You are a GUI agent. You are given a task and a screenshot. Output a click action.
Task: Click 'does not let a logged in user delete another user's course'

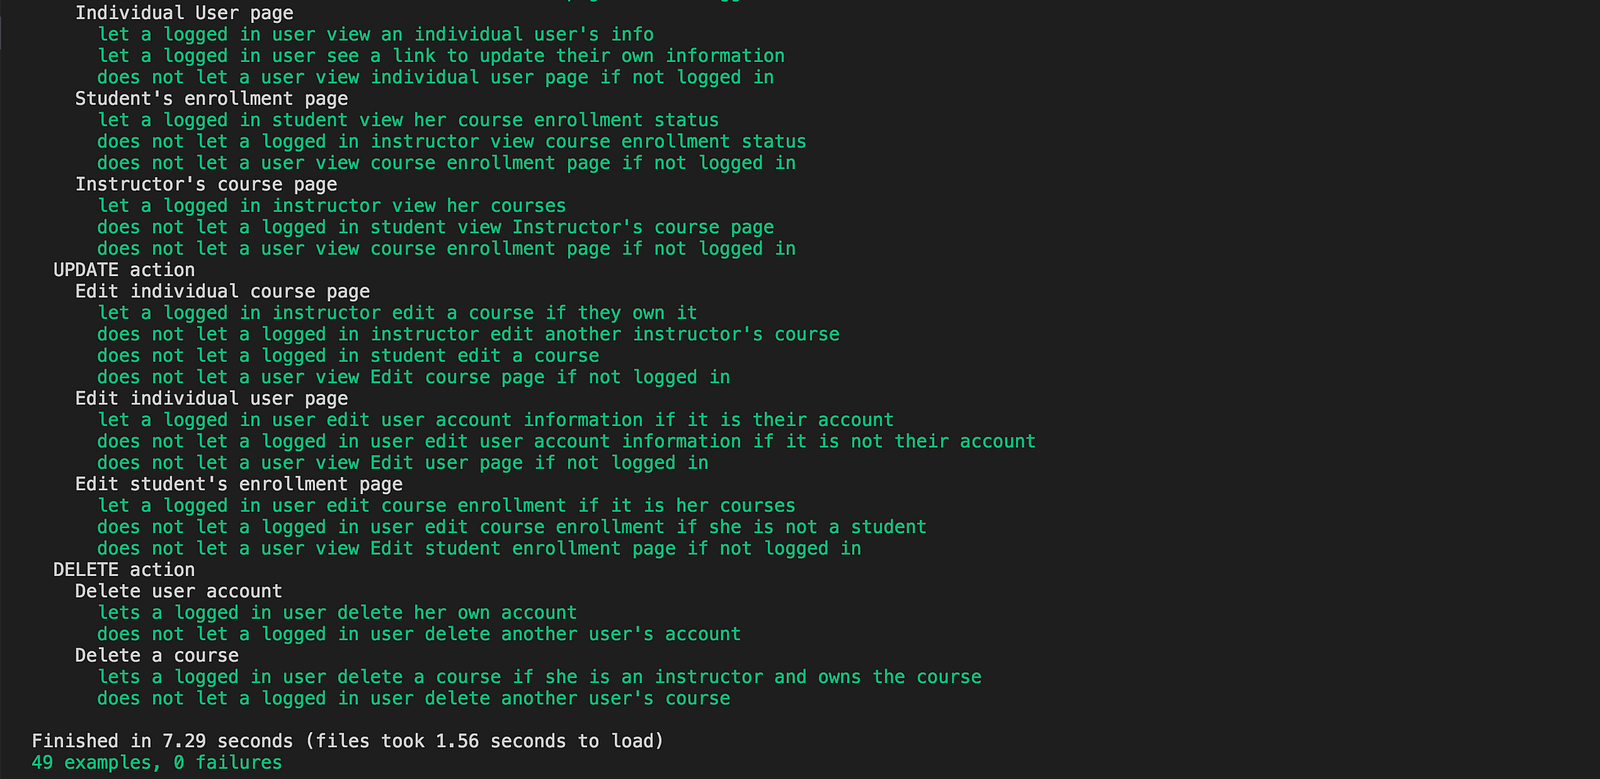click(x=413, y=699)
